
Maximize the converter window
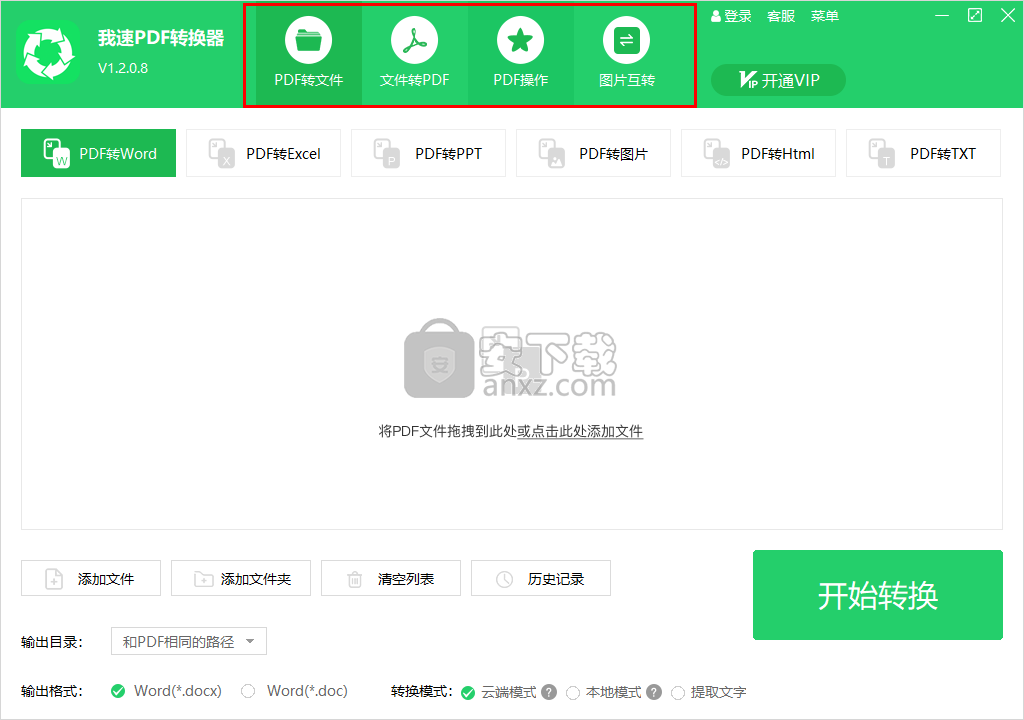[x=974, y=16]
